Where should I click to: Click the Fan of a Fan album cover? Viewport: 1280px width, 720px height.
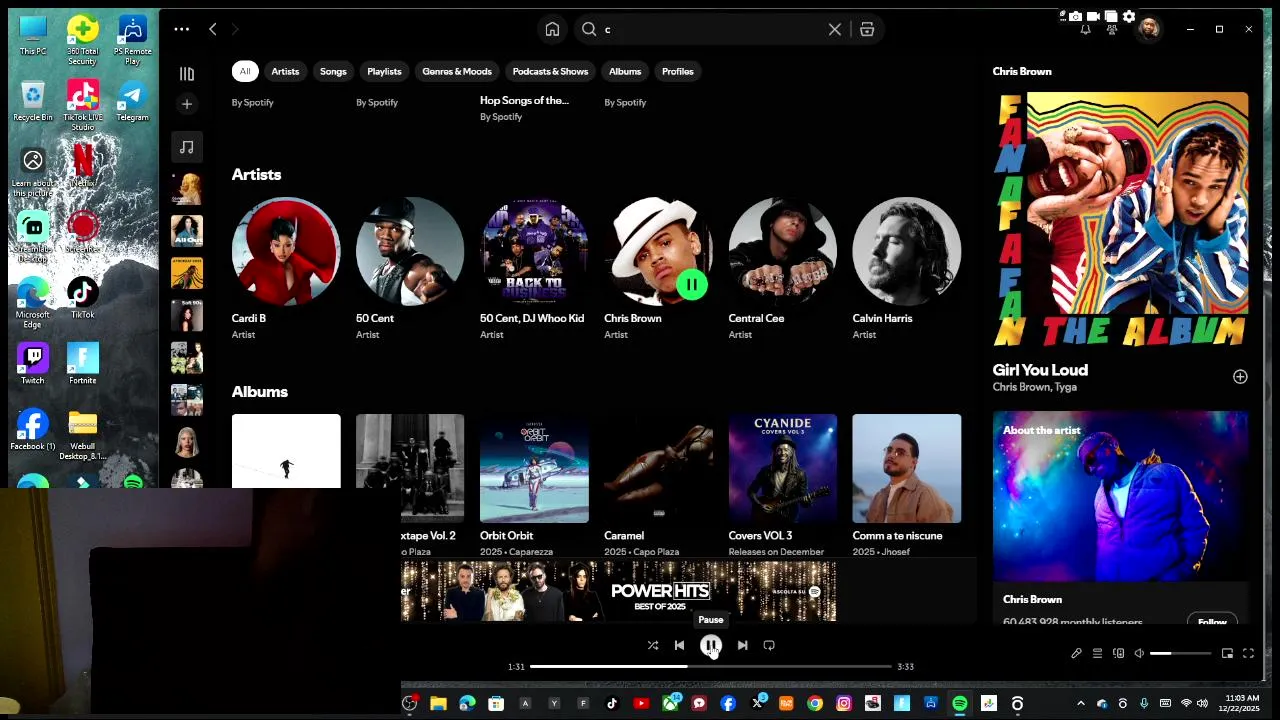pyautogui.click(x=1120, y=219)
